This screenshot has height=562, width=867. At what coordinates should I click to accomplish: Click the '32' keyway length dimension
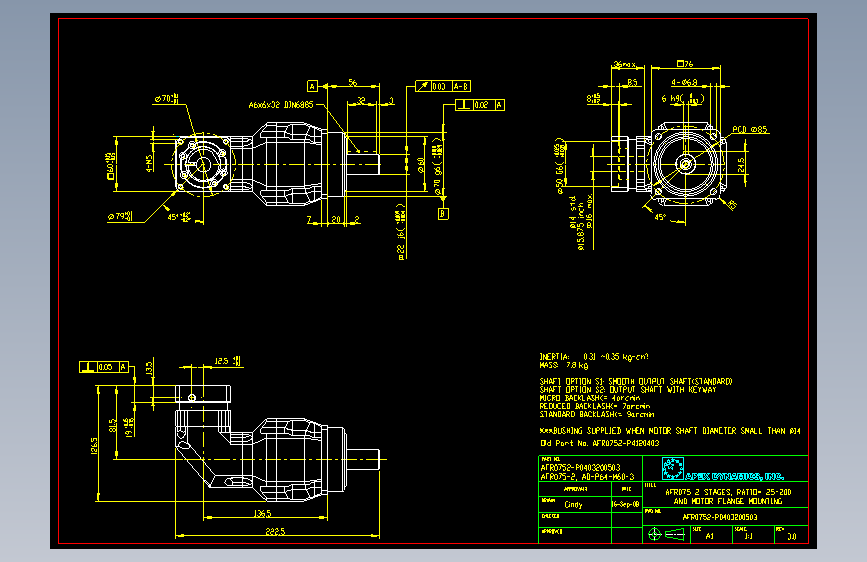361,101
